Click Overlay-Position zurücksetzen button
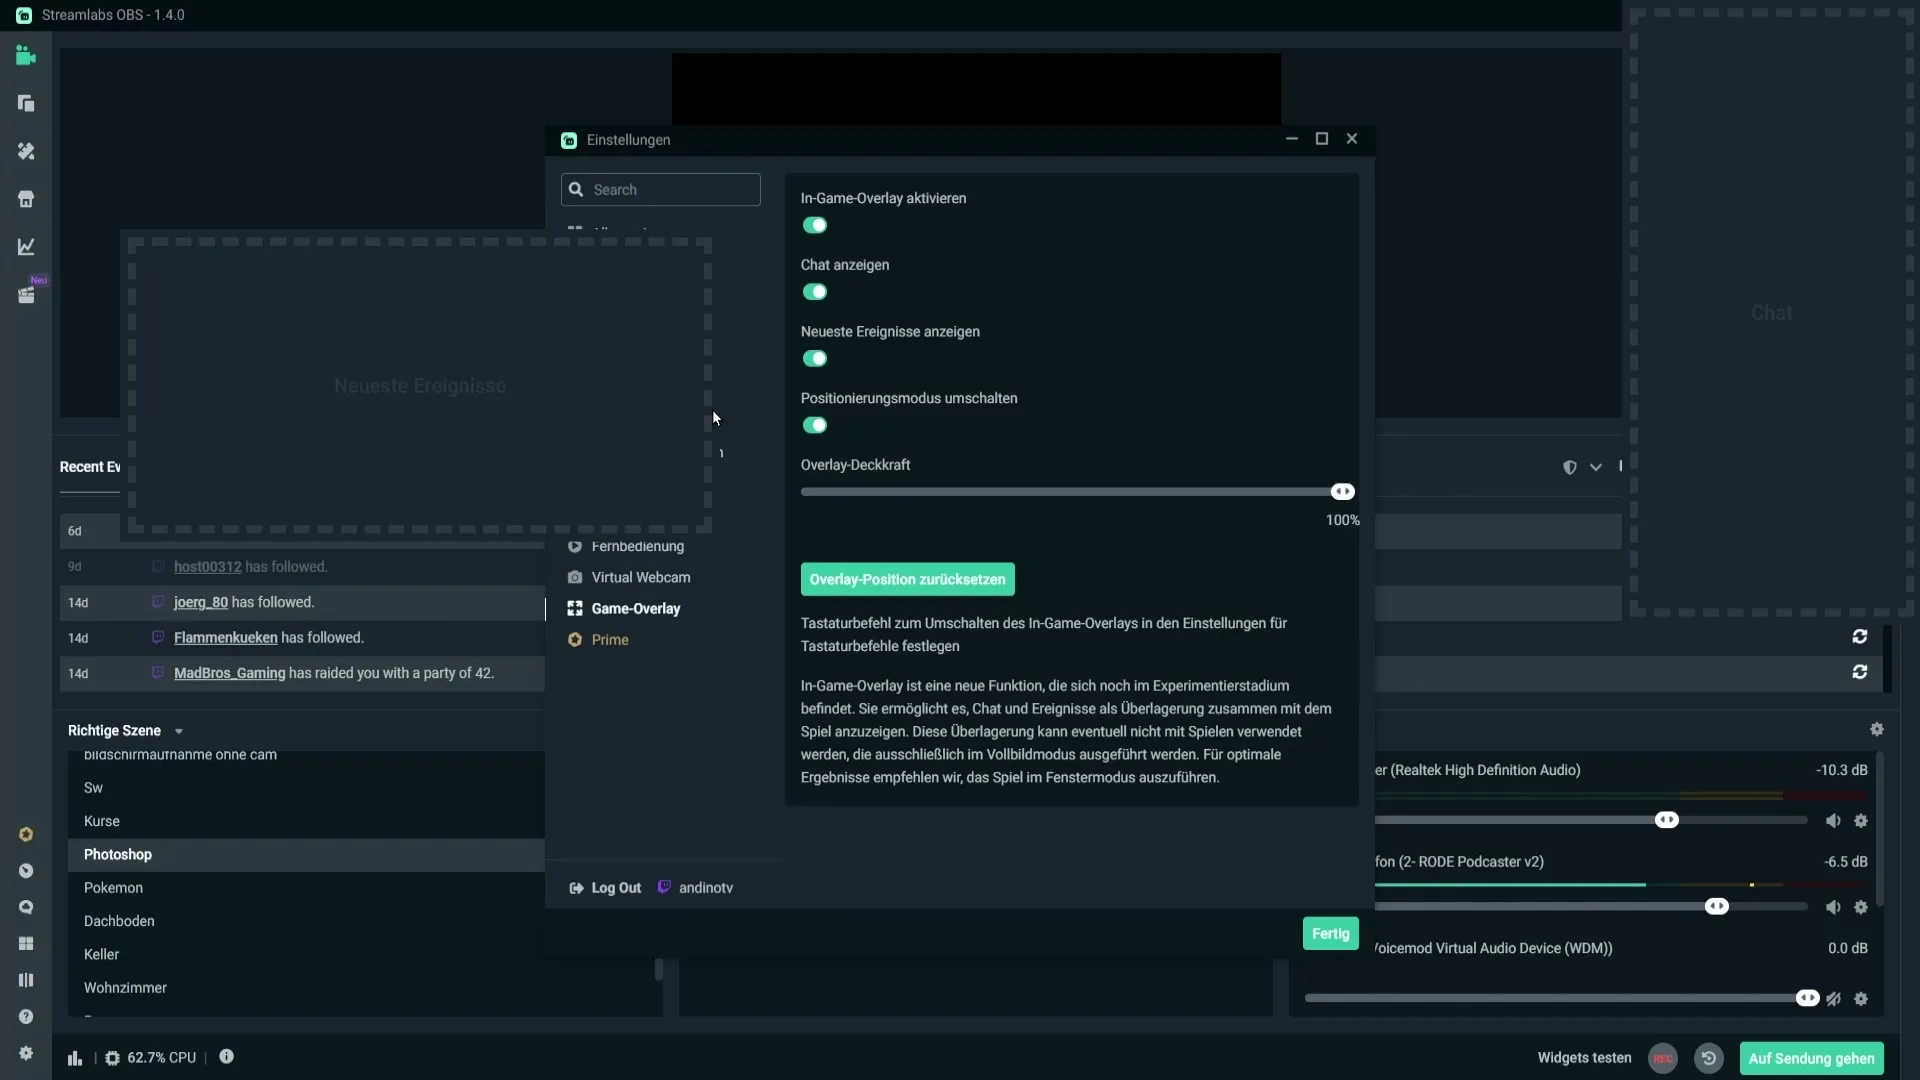 point(907,579)
